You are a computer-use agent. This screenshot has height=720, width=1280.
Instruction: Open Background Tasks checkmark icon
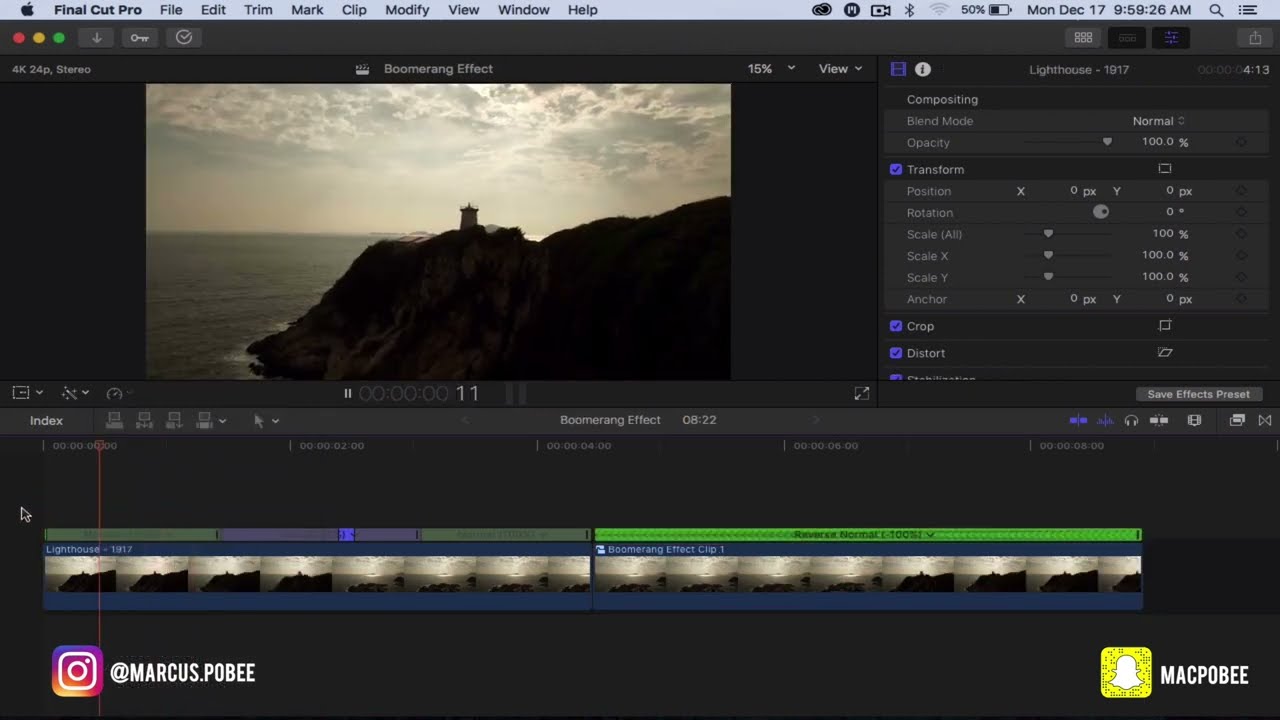184,38
